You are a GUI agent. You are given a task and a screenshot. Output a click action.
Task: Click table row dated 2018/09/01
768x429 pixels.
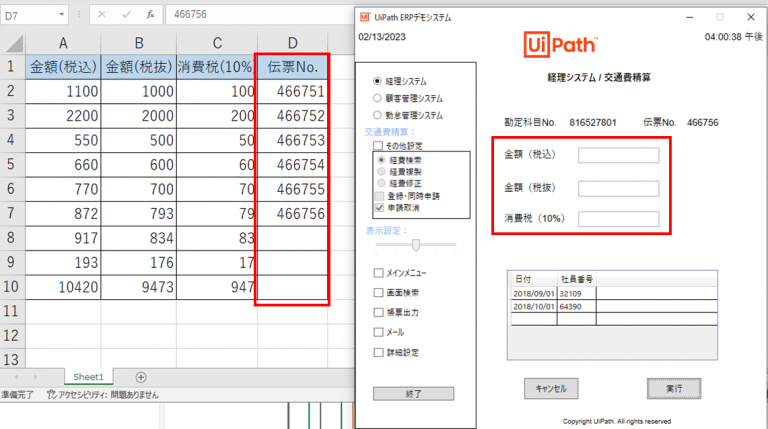612,293
